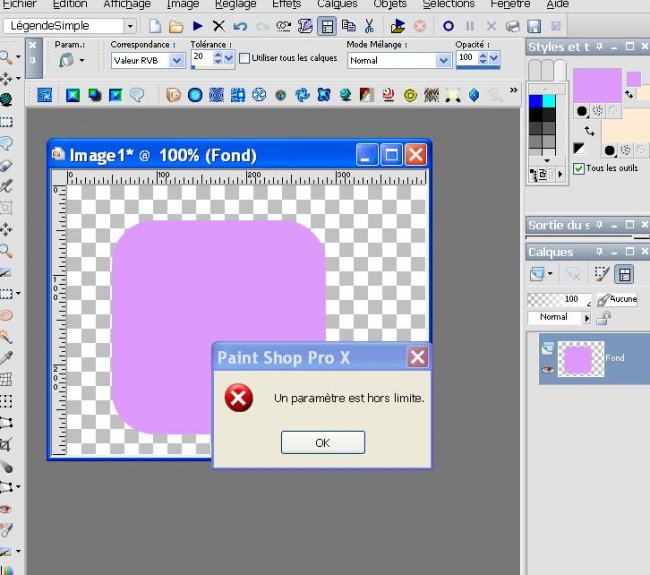Swap foreground and background materials arrow
The image size is (650, 575).
[x=589, y=132]
